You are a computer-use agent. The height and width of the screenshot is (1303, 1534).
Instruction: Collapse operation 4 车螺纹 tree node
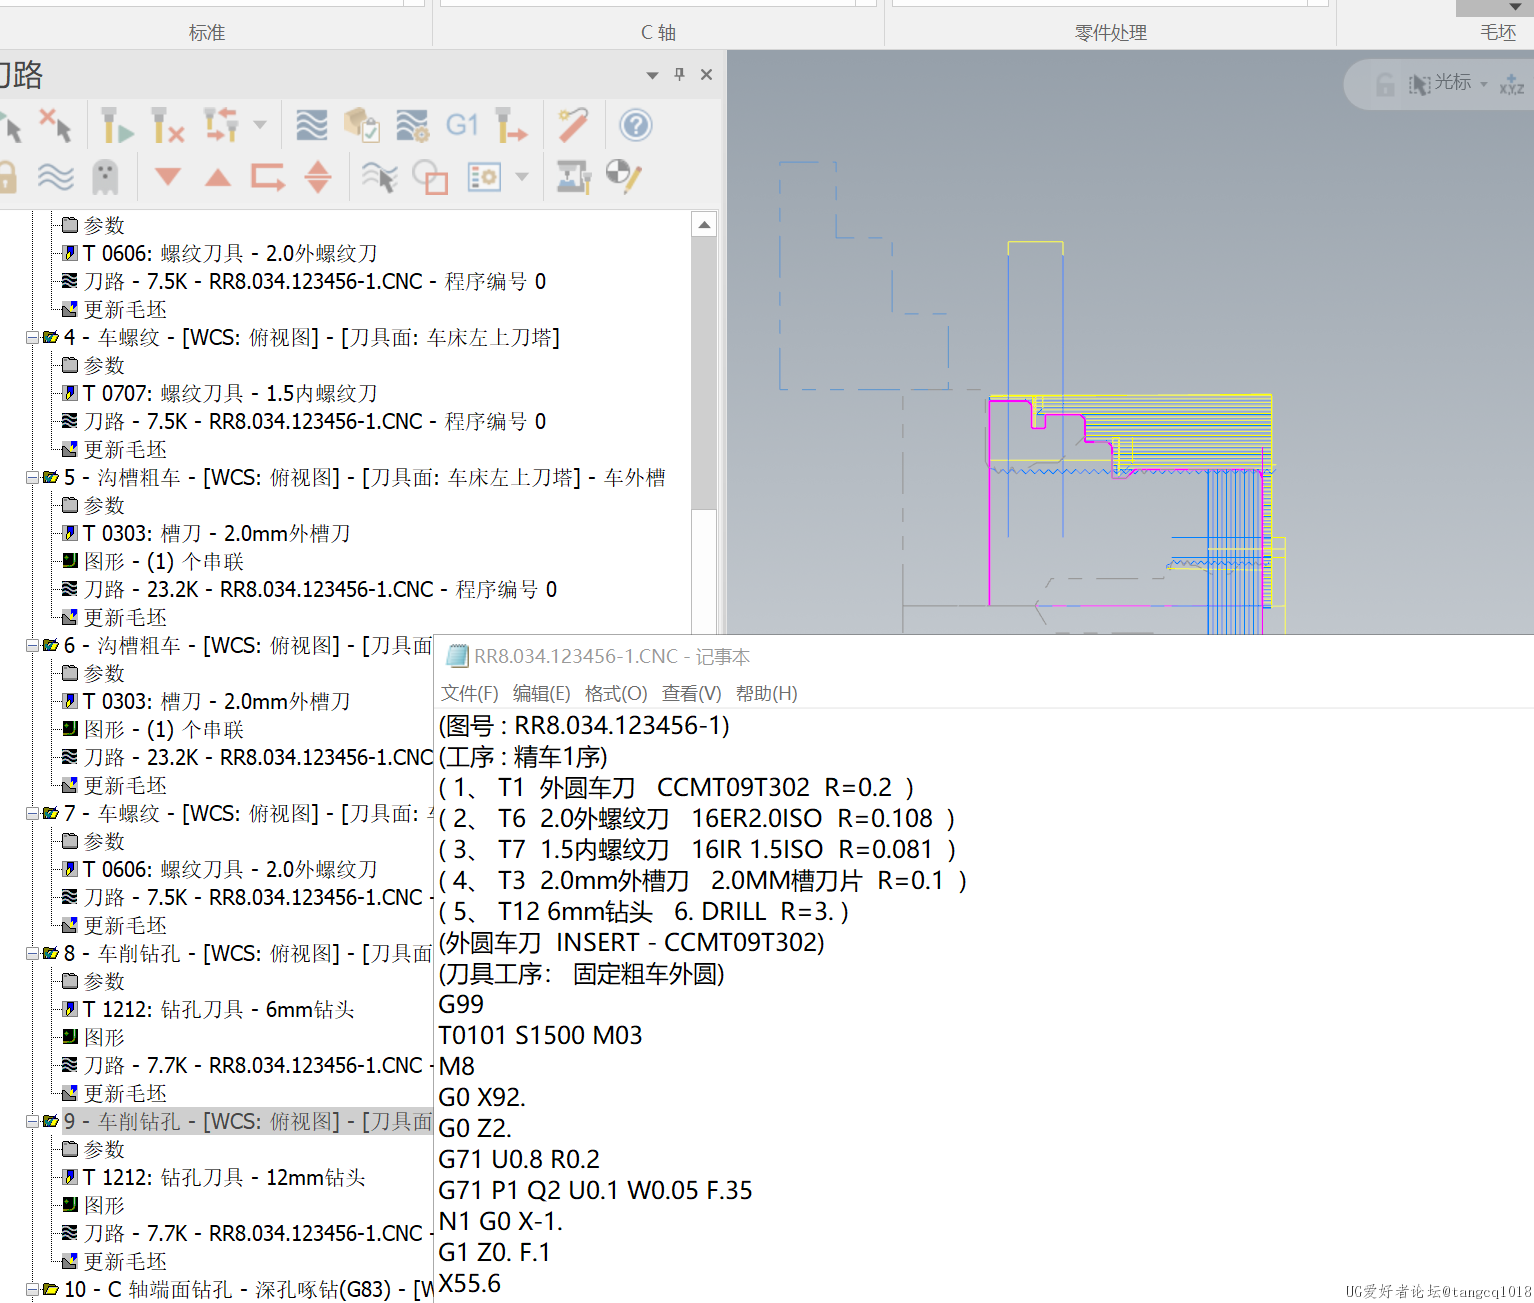point(32,338)
